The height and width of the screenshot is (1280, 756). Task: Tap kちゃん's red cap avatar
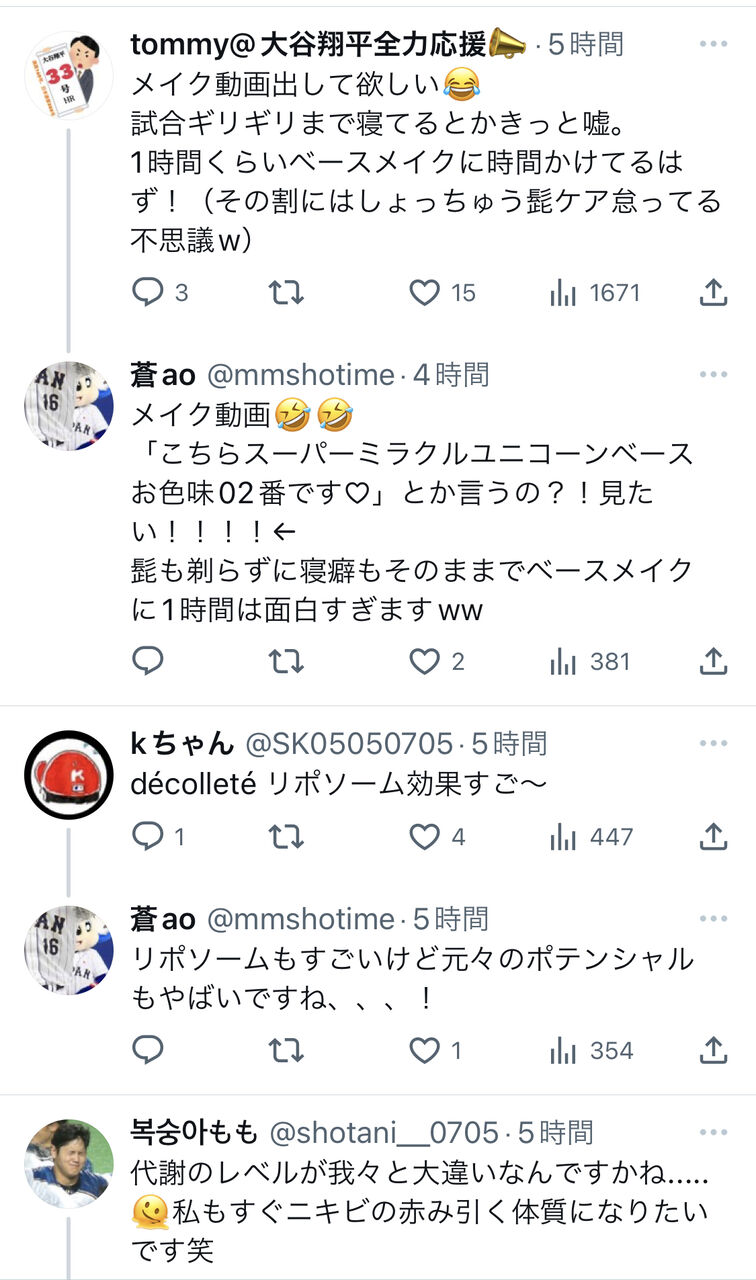pyautogui.click(x=69, y=775)
